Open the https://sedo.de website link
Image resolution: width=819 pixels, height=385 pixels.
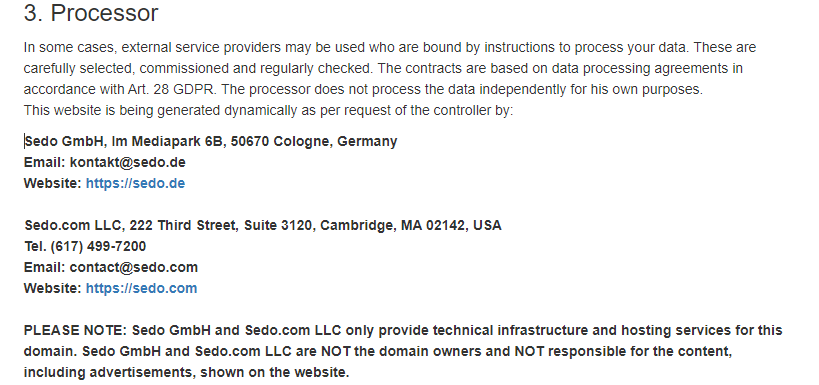pos(135,183)
